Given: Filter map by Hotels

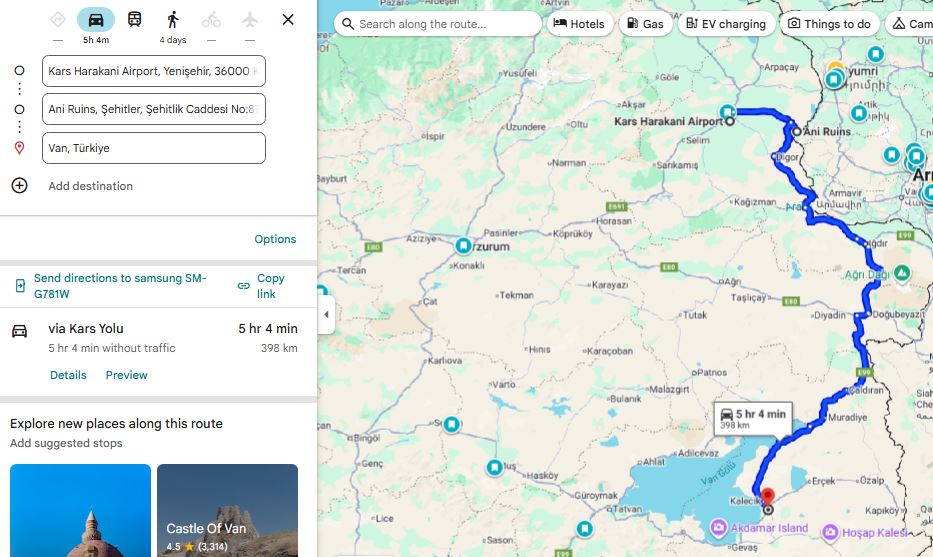Looking at the screenshot, I should pos(578,24).
